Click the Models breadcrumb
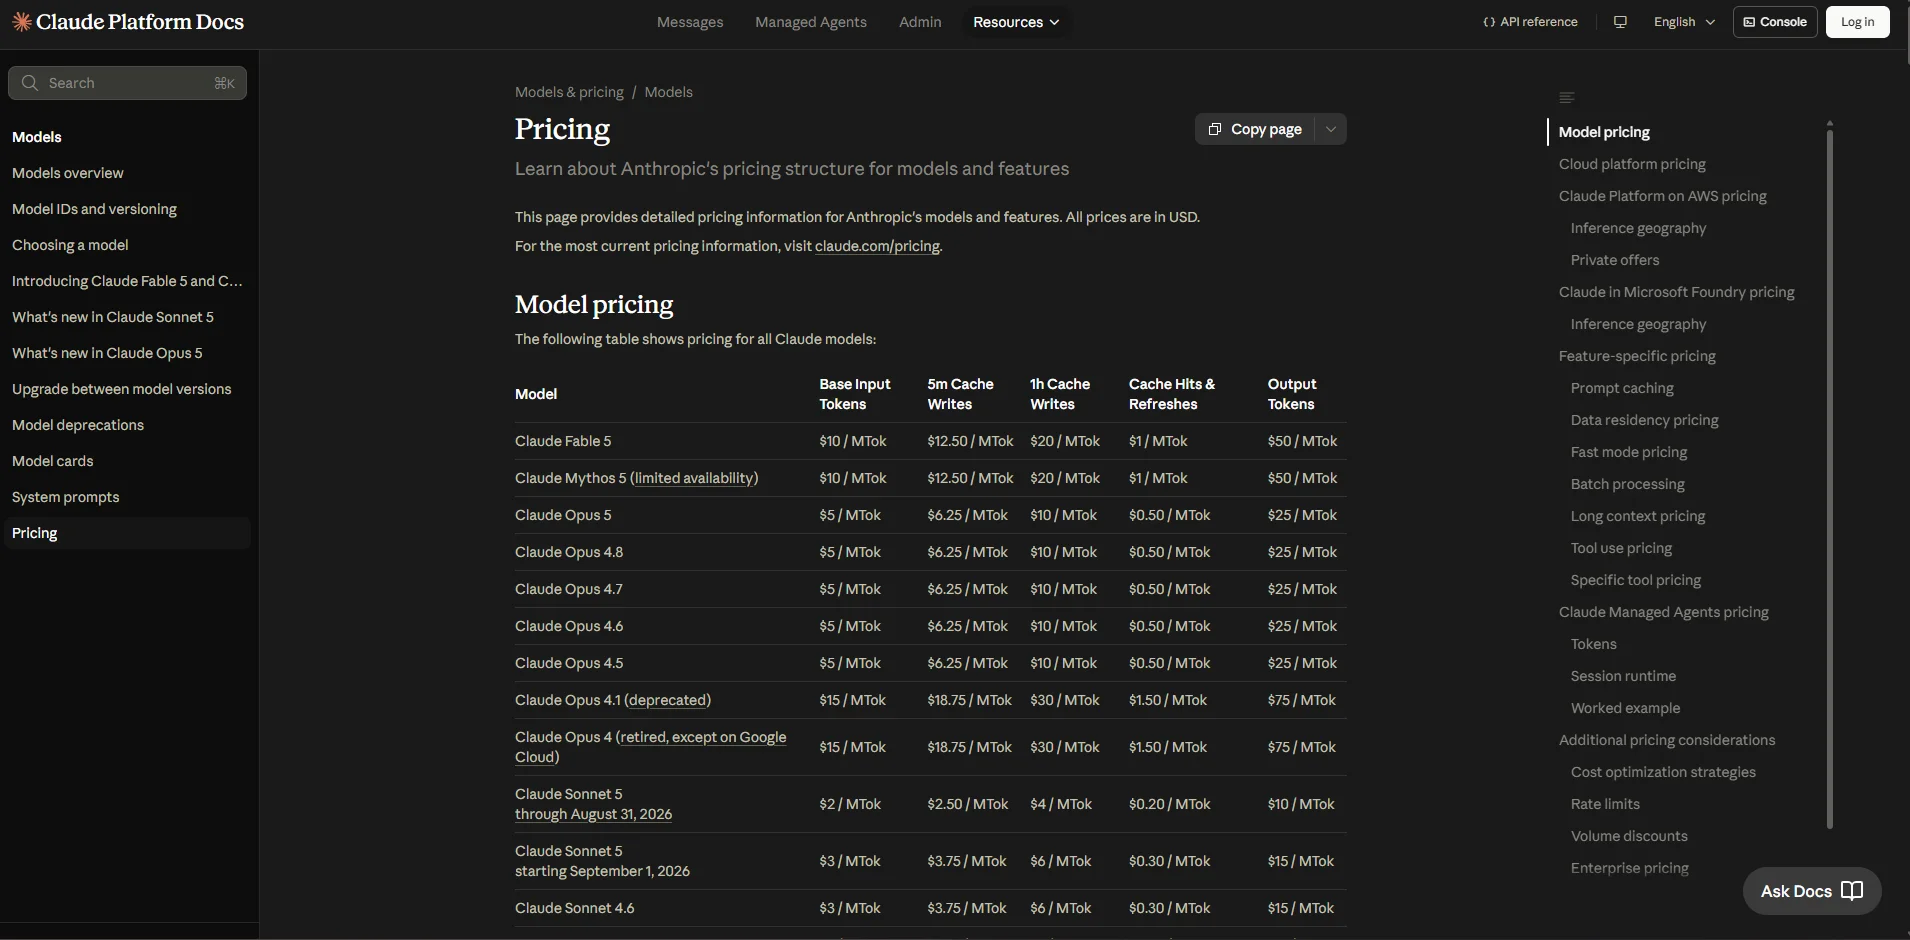Image resolution: width=1910 pixels, height=940 pixels. 668,92
